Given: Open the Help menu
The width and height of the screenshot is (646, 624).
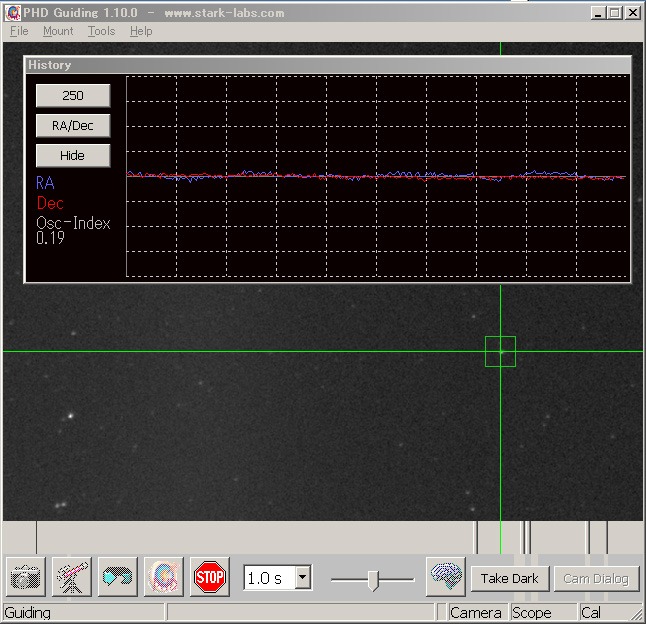Looking at the screenshot, I should pyautogui.click(x=141, y=31).
